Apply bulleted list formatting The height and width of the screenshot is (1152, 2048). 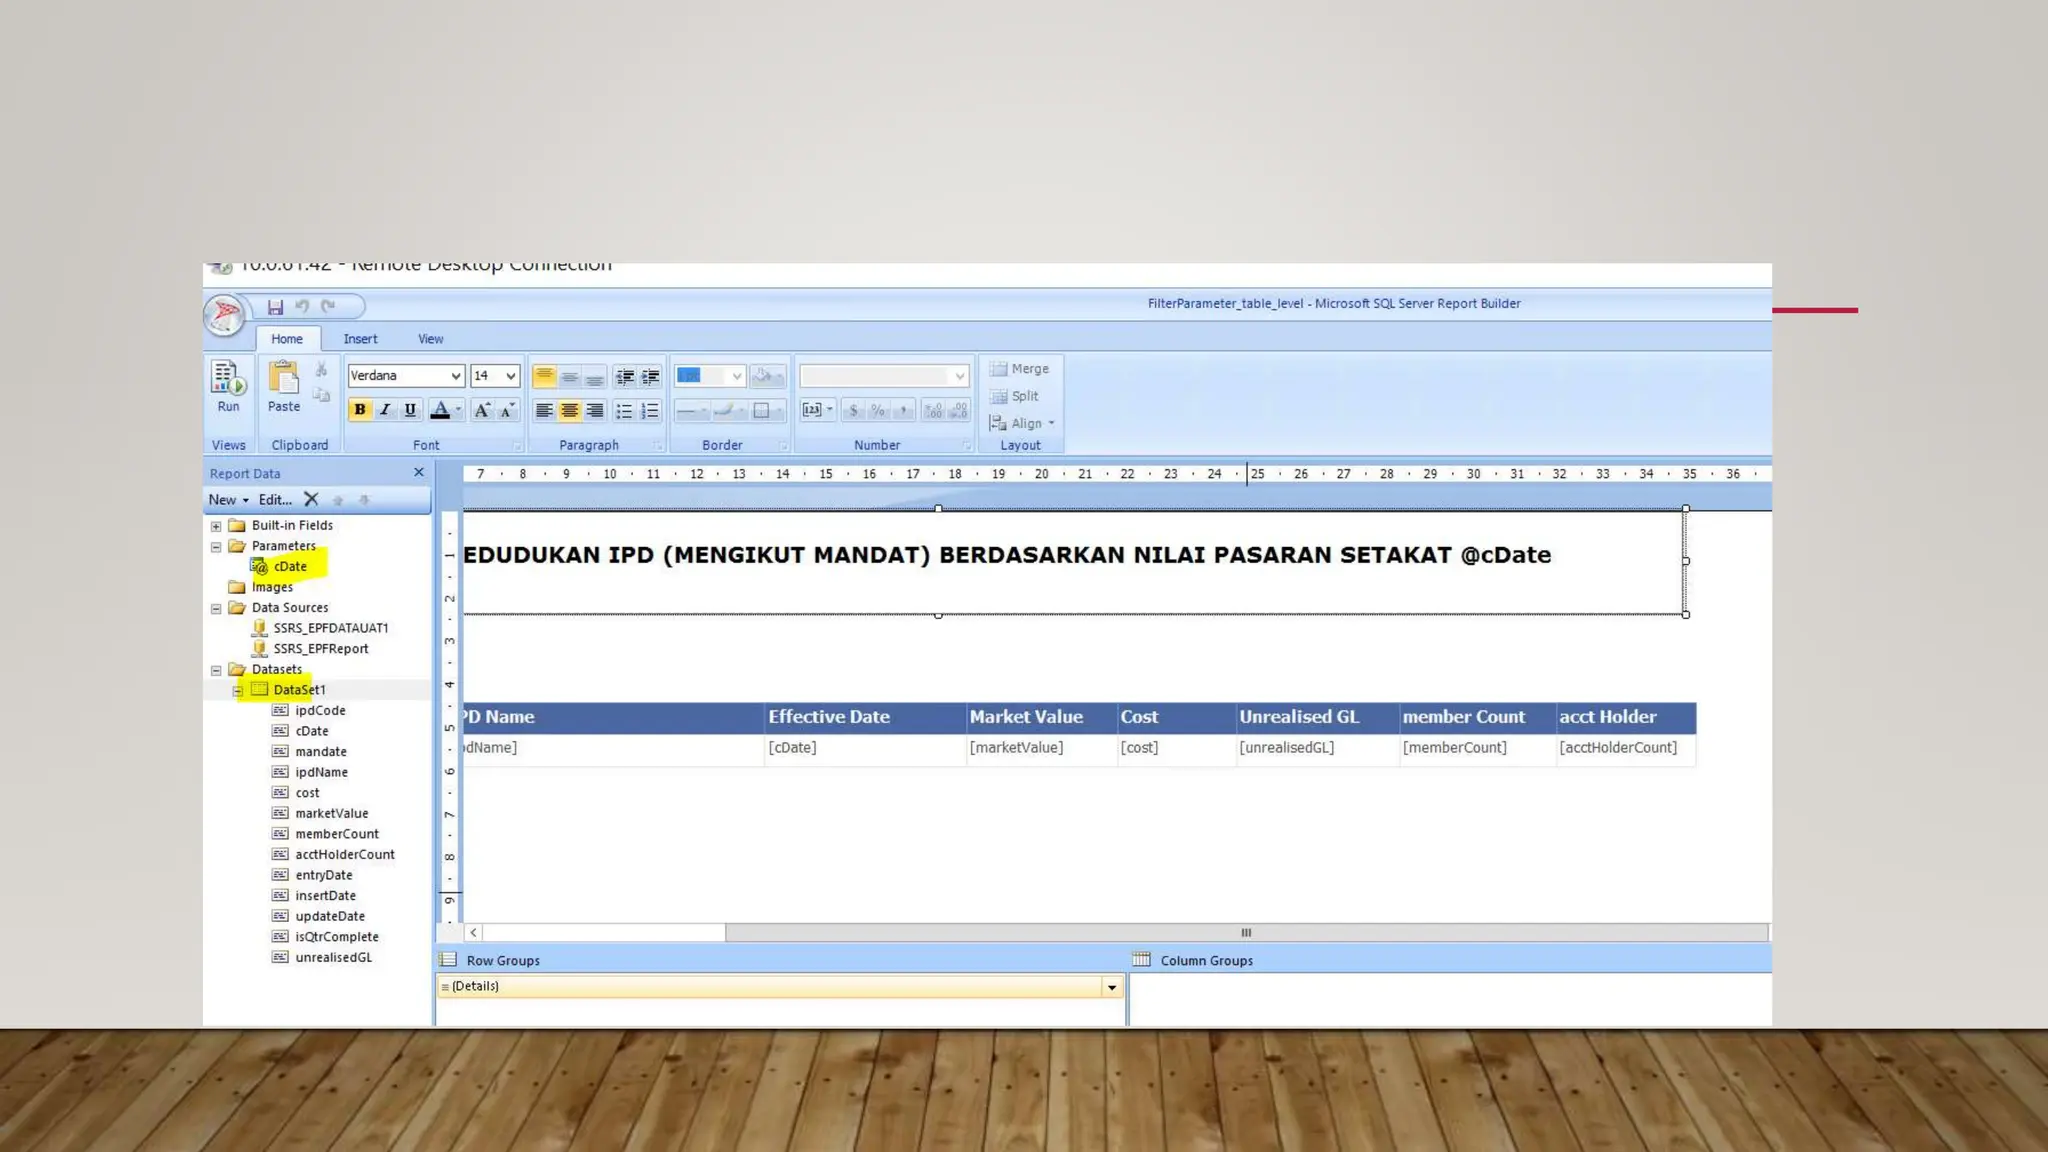(x=624, y=411)
